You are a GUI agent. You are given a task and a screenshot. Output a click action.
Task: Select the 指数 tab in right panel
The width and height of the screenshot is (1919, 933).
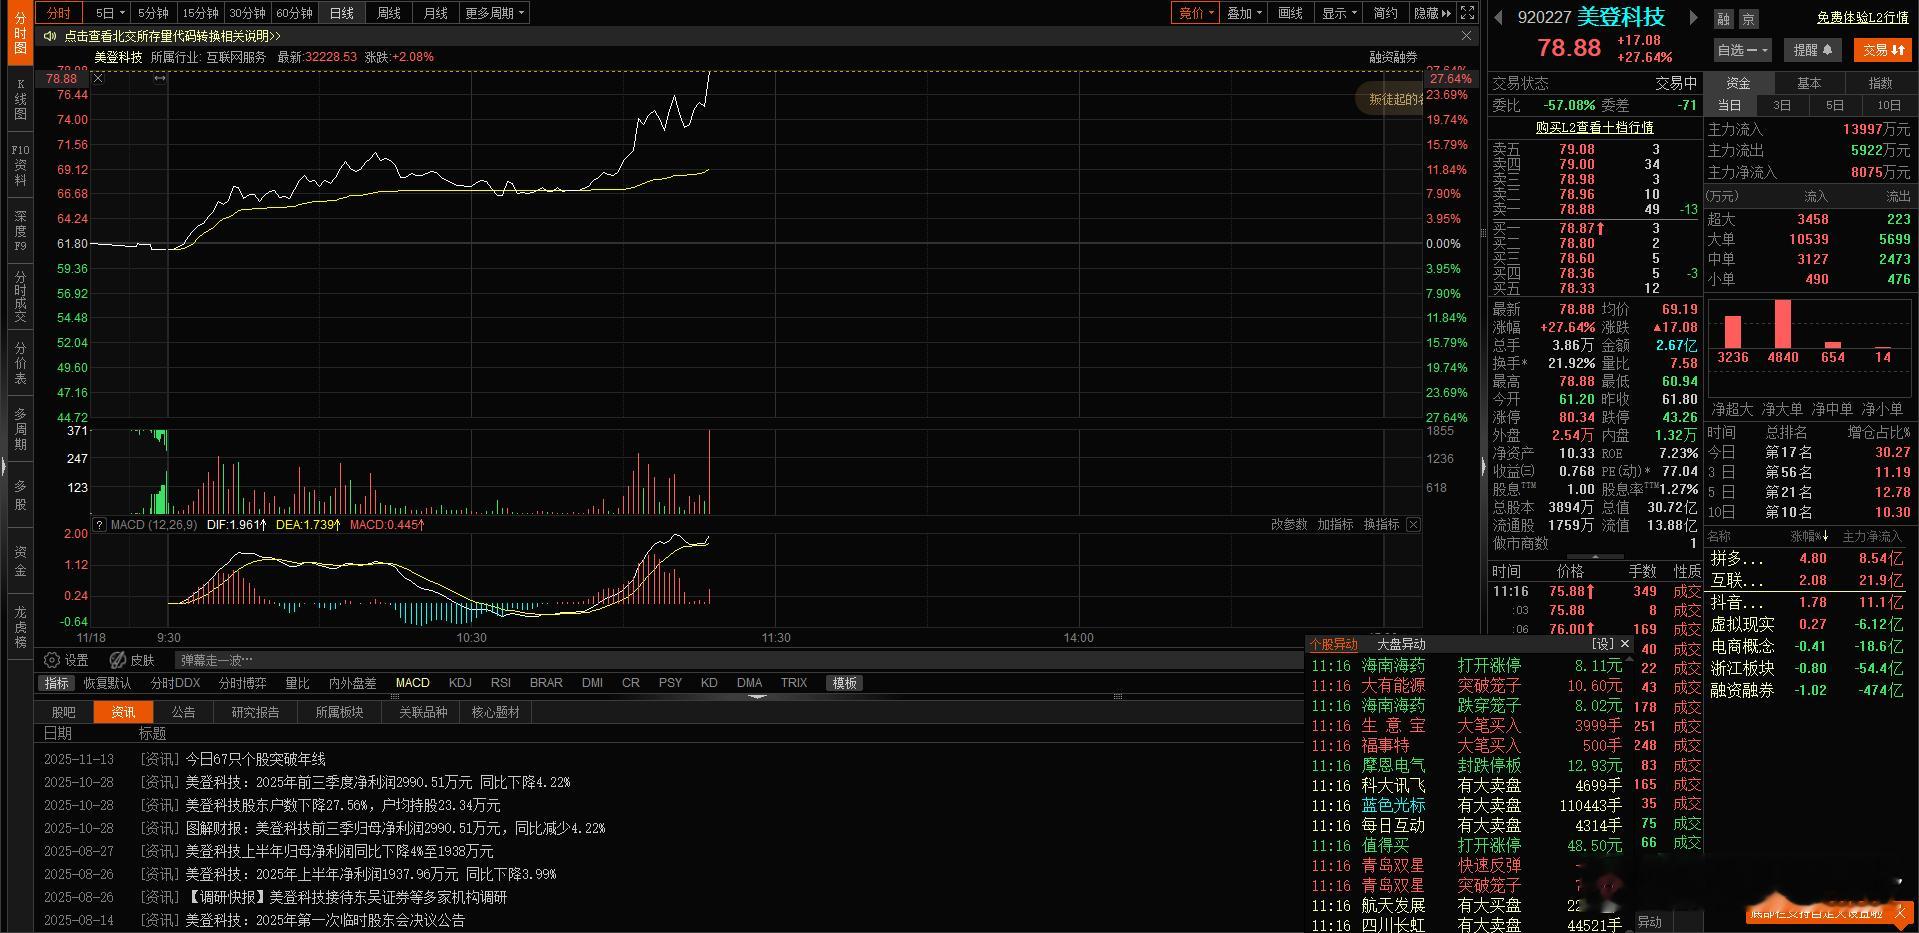1880,83
